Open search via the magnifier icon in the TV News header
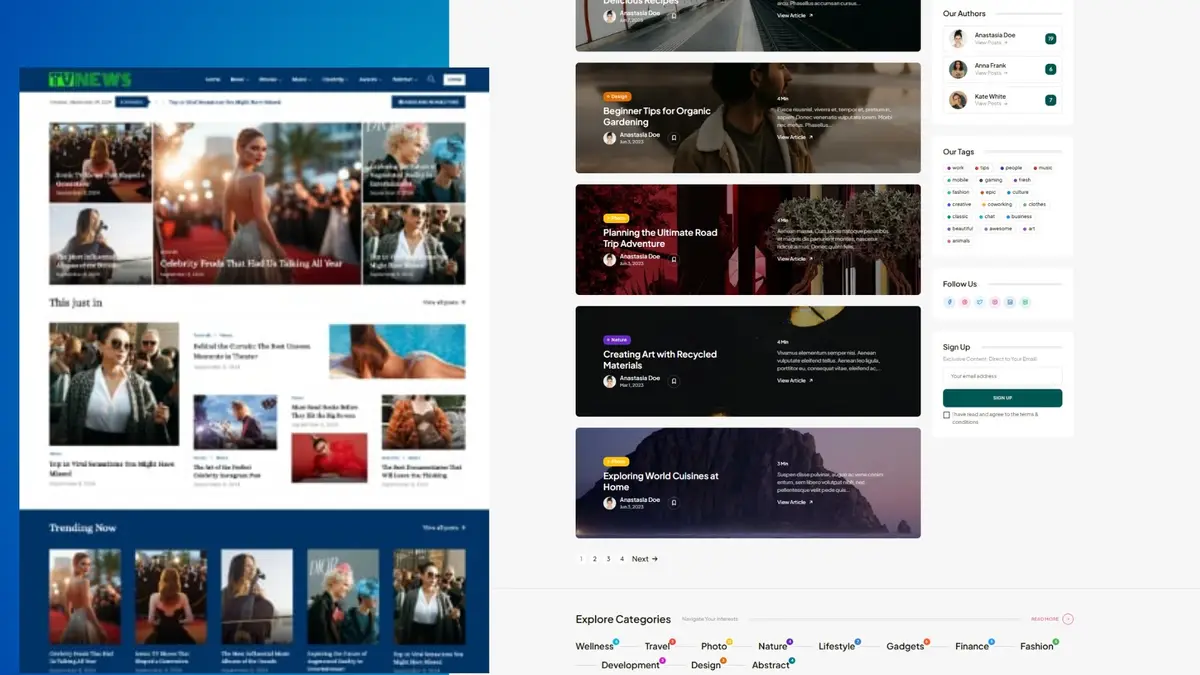Image resolution: width=1200 pixels, height=675 pixels. [431, 79]
